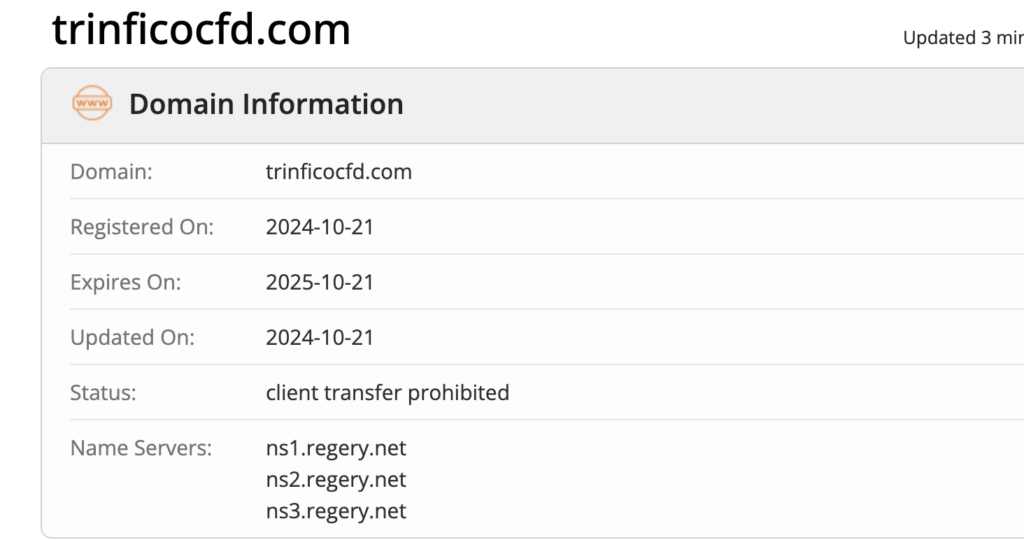
Task: Click the trinficocfd.com page heading
Action: point(201,29)
